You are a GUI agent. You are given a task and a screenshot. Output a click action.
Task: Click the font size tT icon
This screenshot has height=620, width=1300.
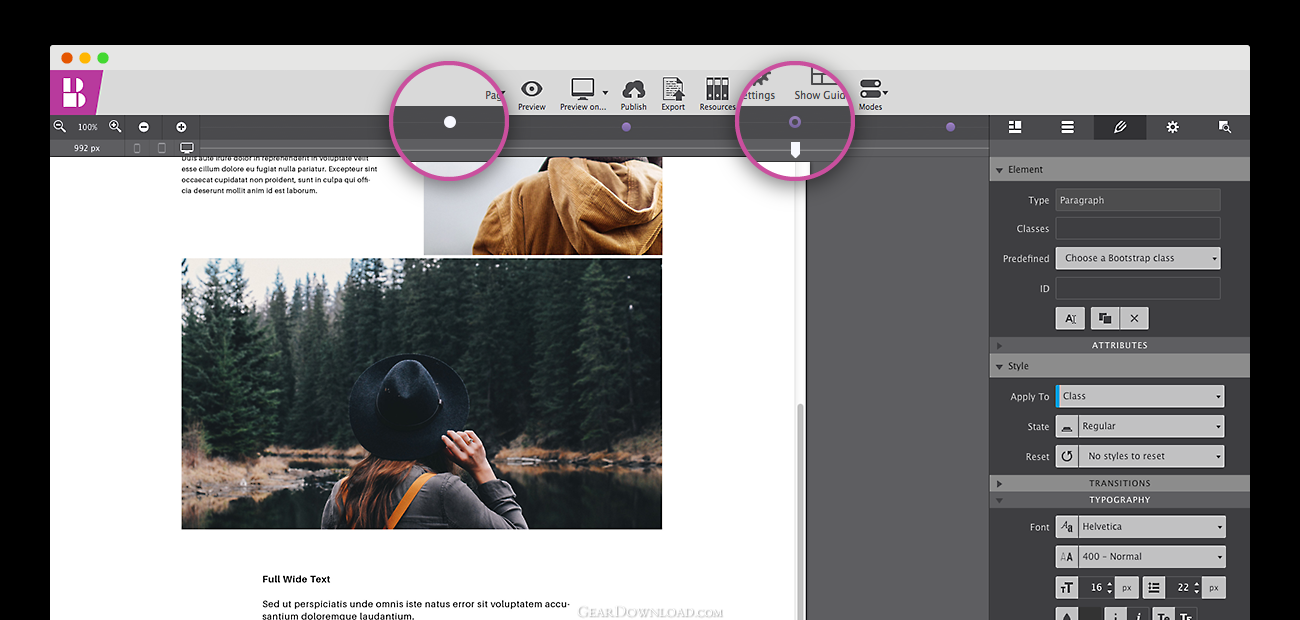[x=1067, y=588]
